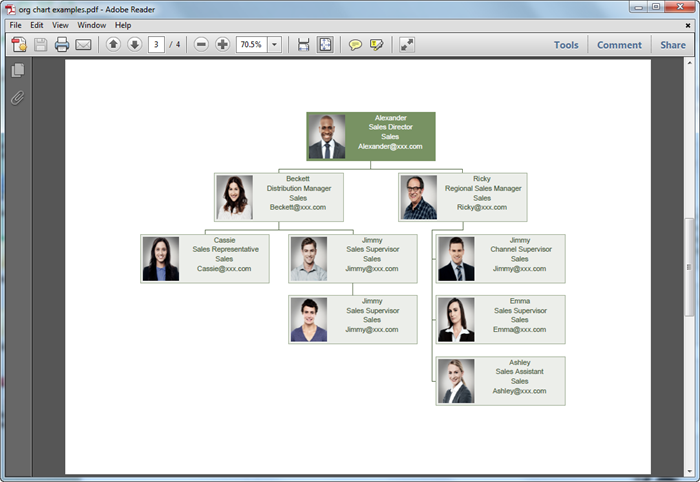Go to next page arrow
The width and height of the screenshot is (700, 482).
point(134,45)
